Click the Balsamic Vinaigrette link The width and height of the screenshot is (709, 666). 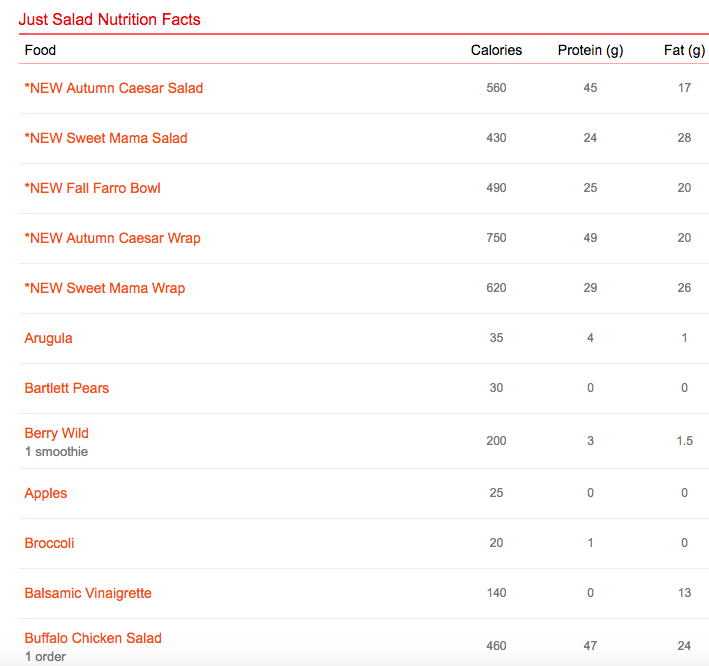coord(88,593)
